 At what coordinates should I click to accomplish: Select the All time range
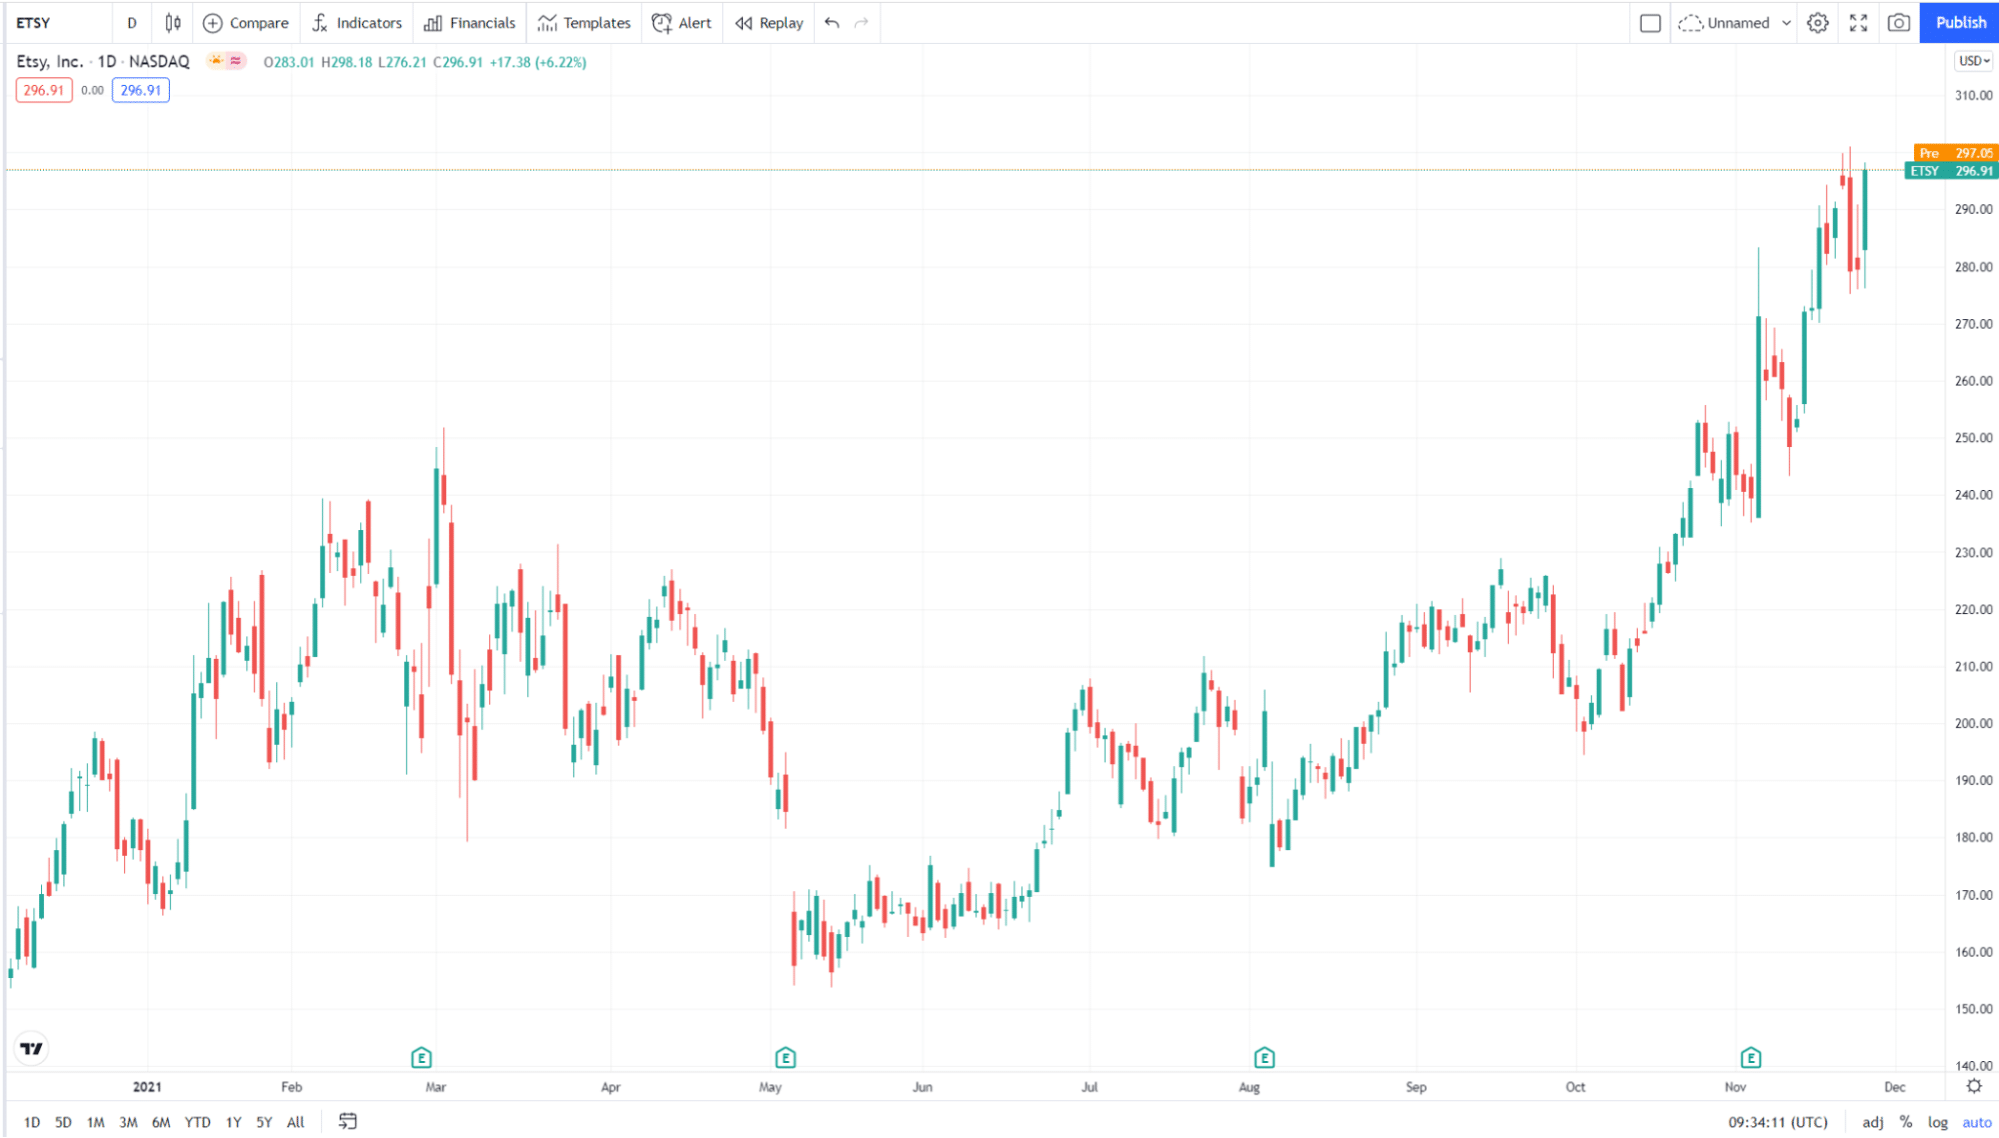pos(295,1122)
